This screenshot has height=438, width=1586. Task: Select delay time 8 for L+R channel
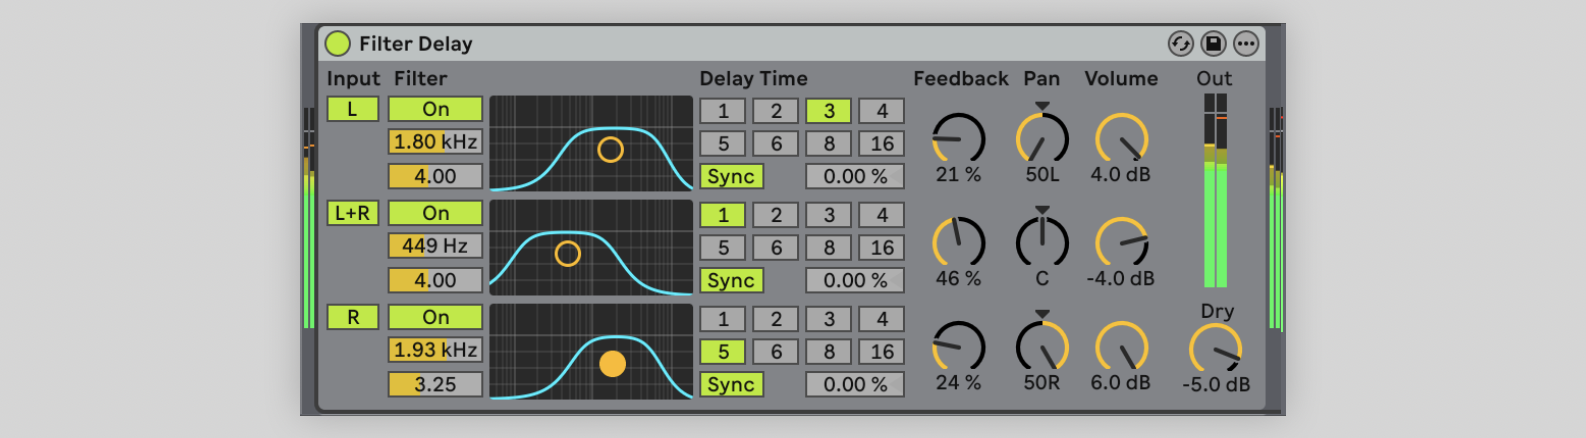tap(829, 248)
